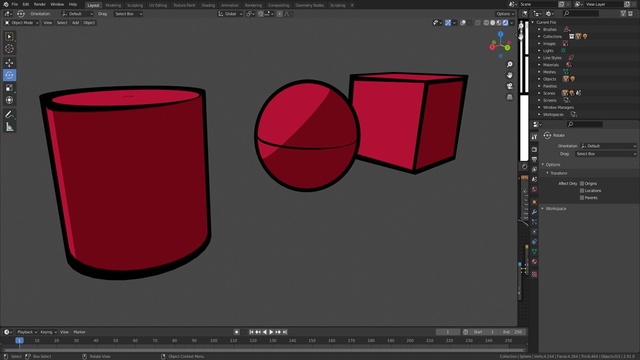Click the outliner filter funnel icon

(x=623, y=13)
